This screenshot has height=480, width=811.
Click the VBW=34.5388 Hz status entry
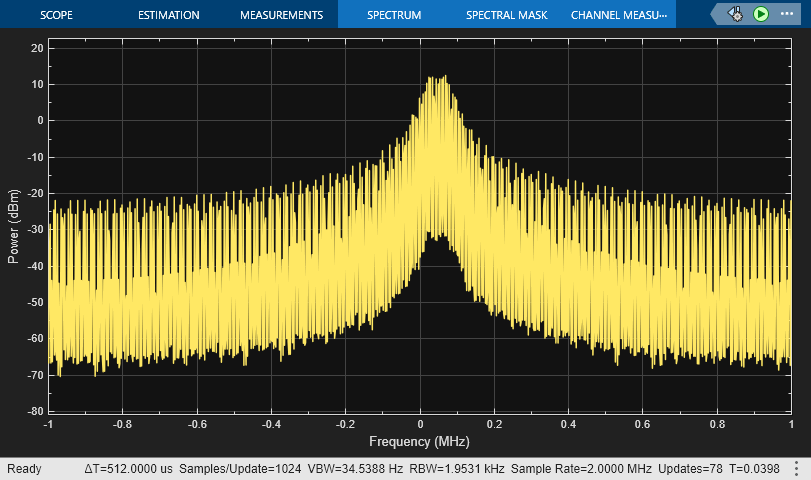[x=355, y=469]
